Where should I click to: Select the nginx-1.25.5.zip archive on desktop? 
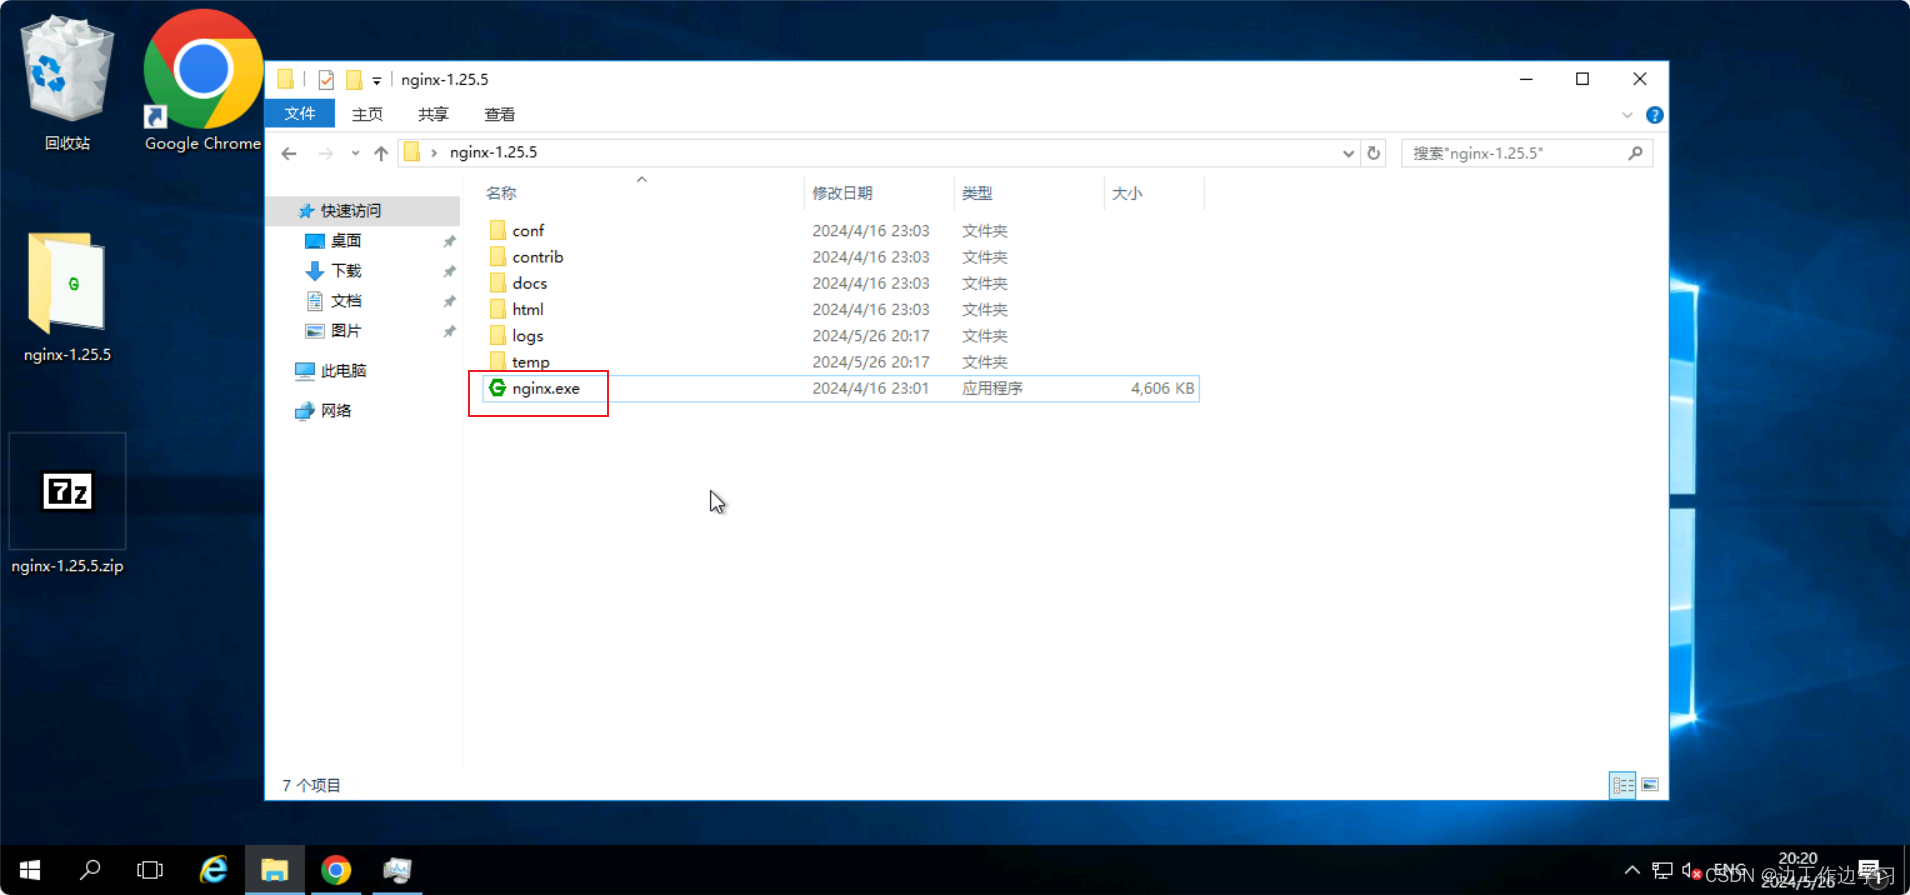pos(67,505)
